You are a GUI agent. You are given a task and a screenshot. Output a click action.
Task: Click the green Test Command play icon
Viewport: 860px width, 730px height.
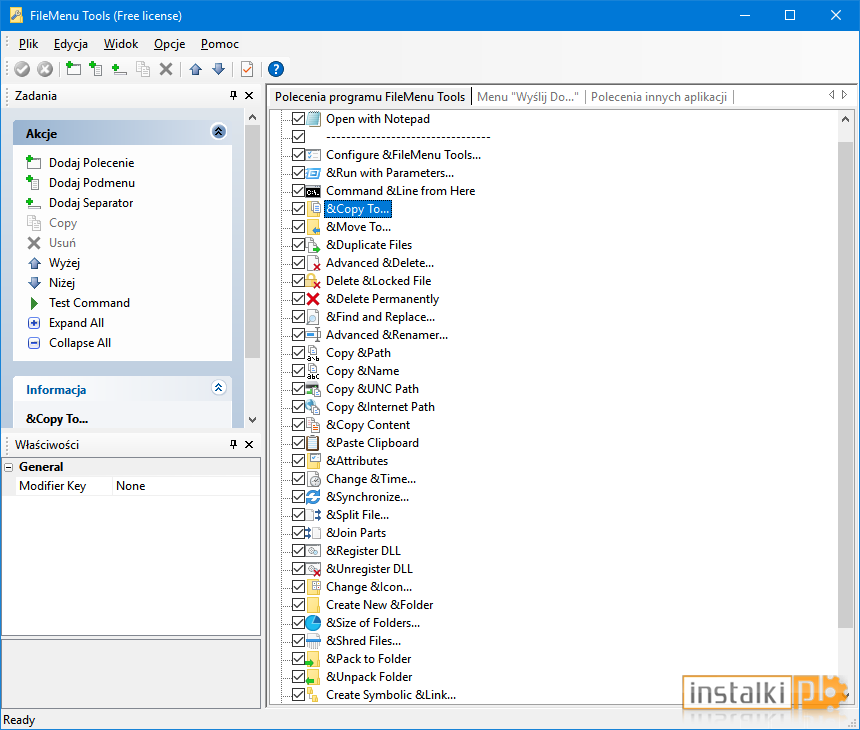pyautogui.click(x=34, y=303)
